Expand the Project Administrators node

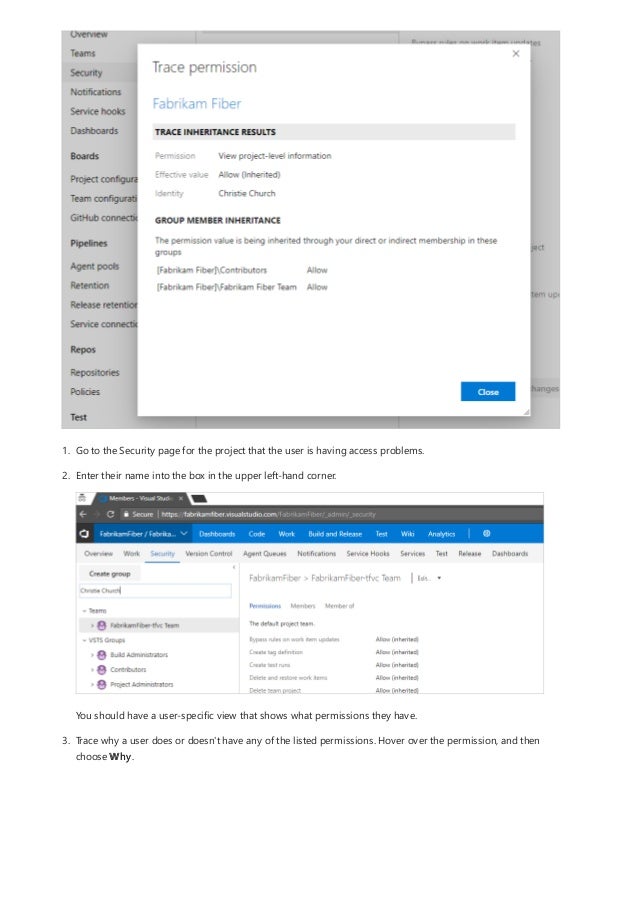click(92, 685)
